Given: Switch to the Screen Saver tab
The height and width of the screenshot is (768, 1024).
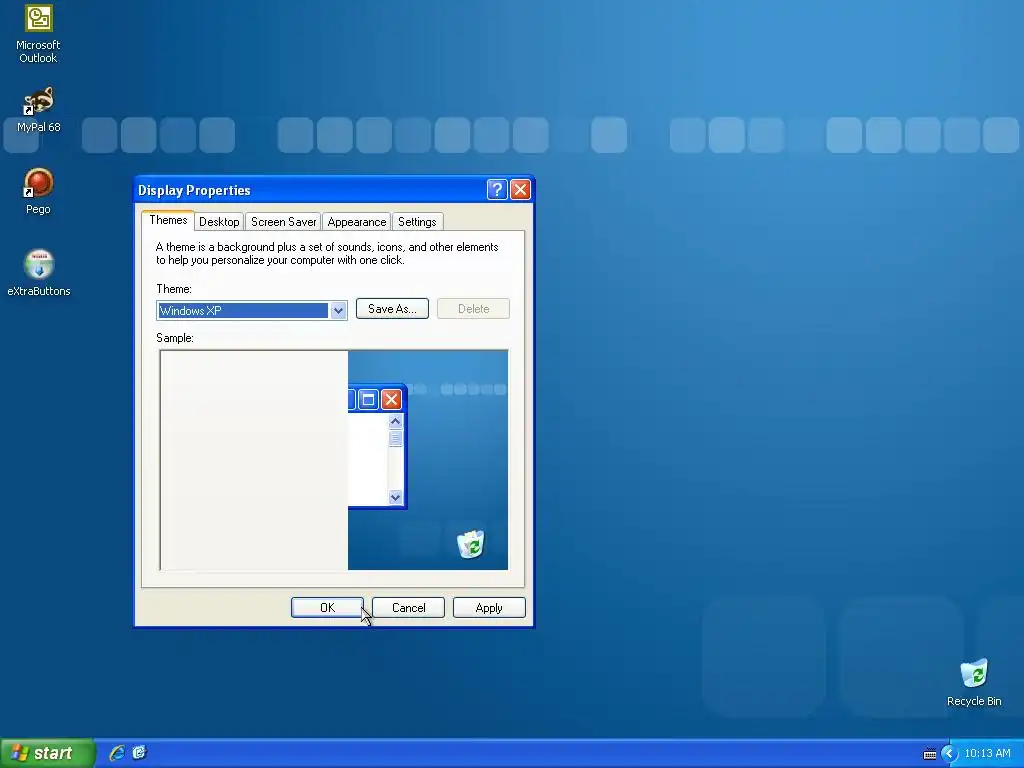Looking at the screenshot, I should (x=283, y=222).
